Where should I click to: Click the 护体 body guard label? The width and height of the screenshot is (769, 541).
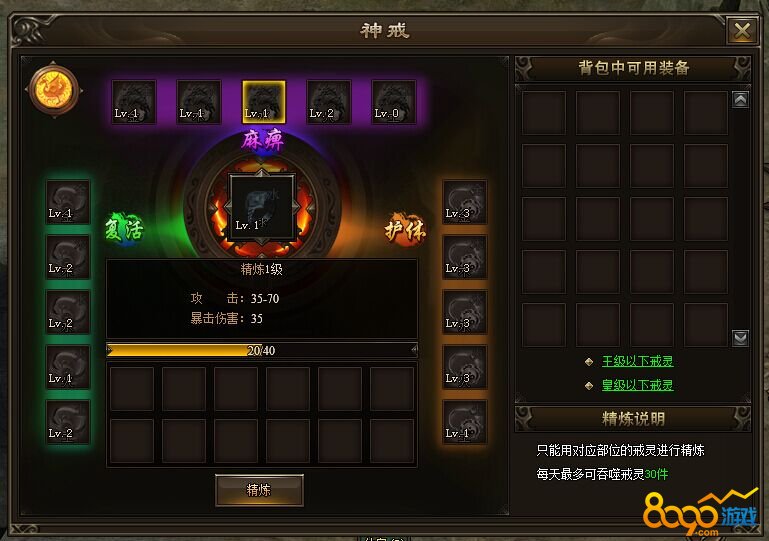coord(405,229)
